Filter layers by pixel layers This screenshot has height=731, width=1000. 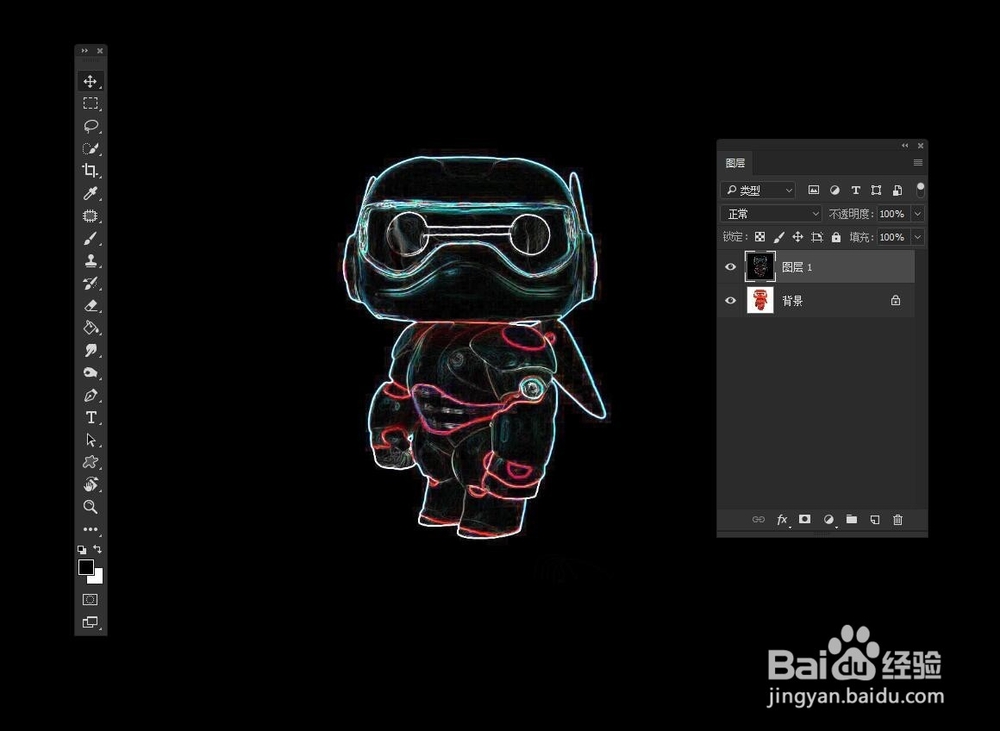point(813,190)
